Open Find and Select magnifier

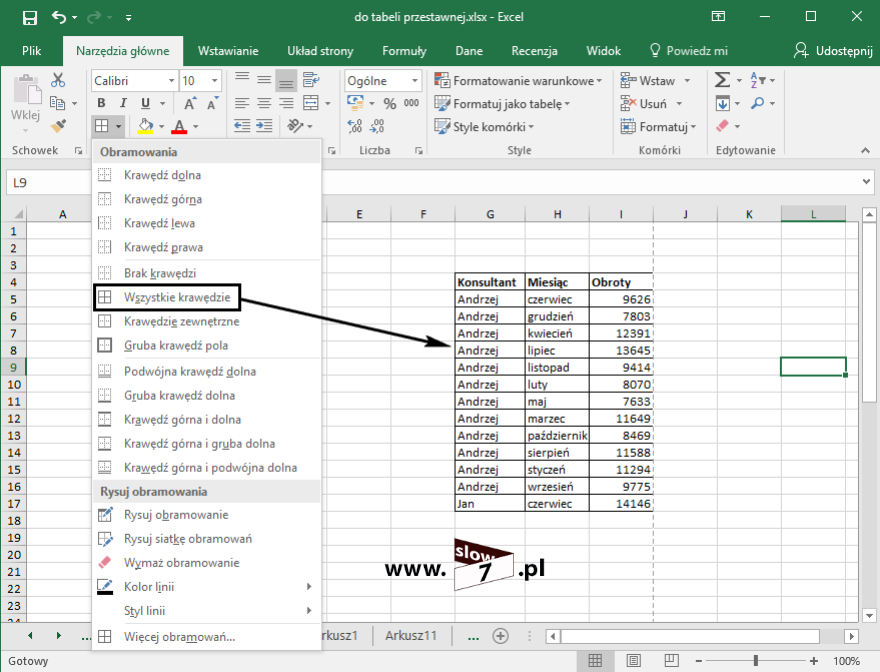click(758, 103)
